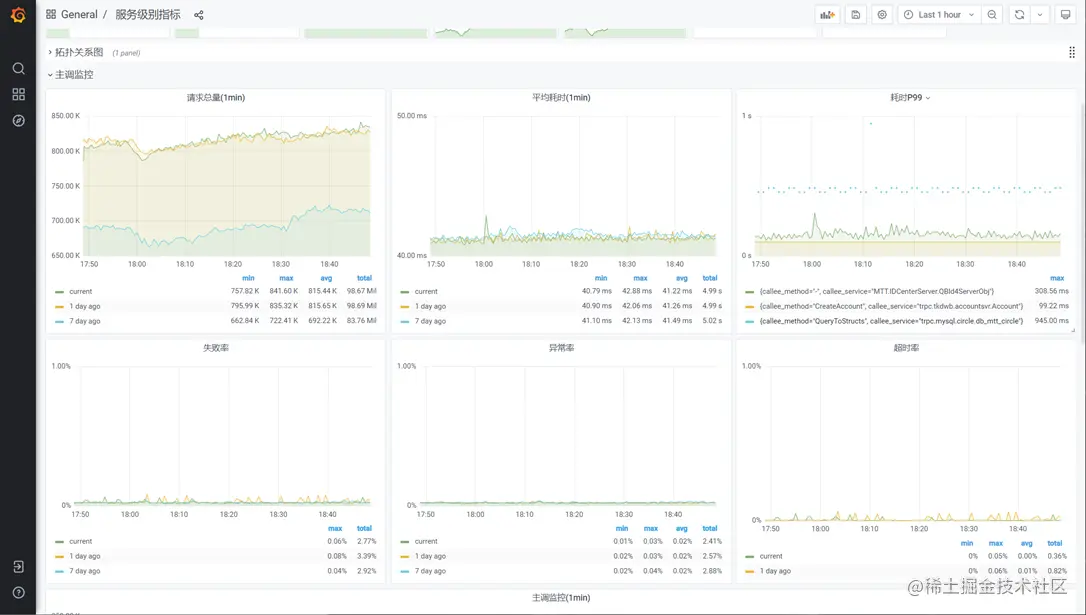The image size is (1086, 615).
Task: Open the 超时率 panel title
Action: pos(906,348)
